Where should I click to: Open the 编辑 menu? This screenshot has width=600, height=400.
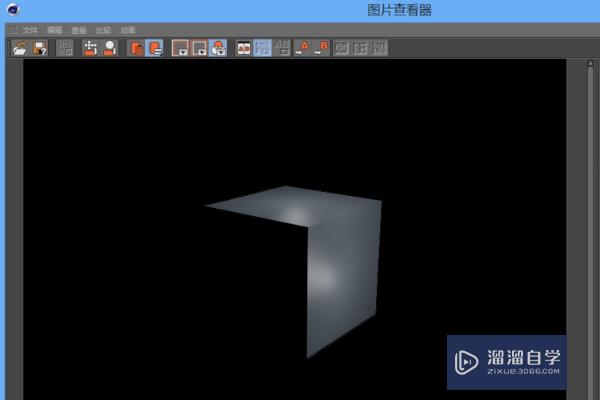point(54,31)
